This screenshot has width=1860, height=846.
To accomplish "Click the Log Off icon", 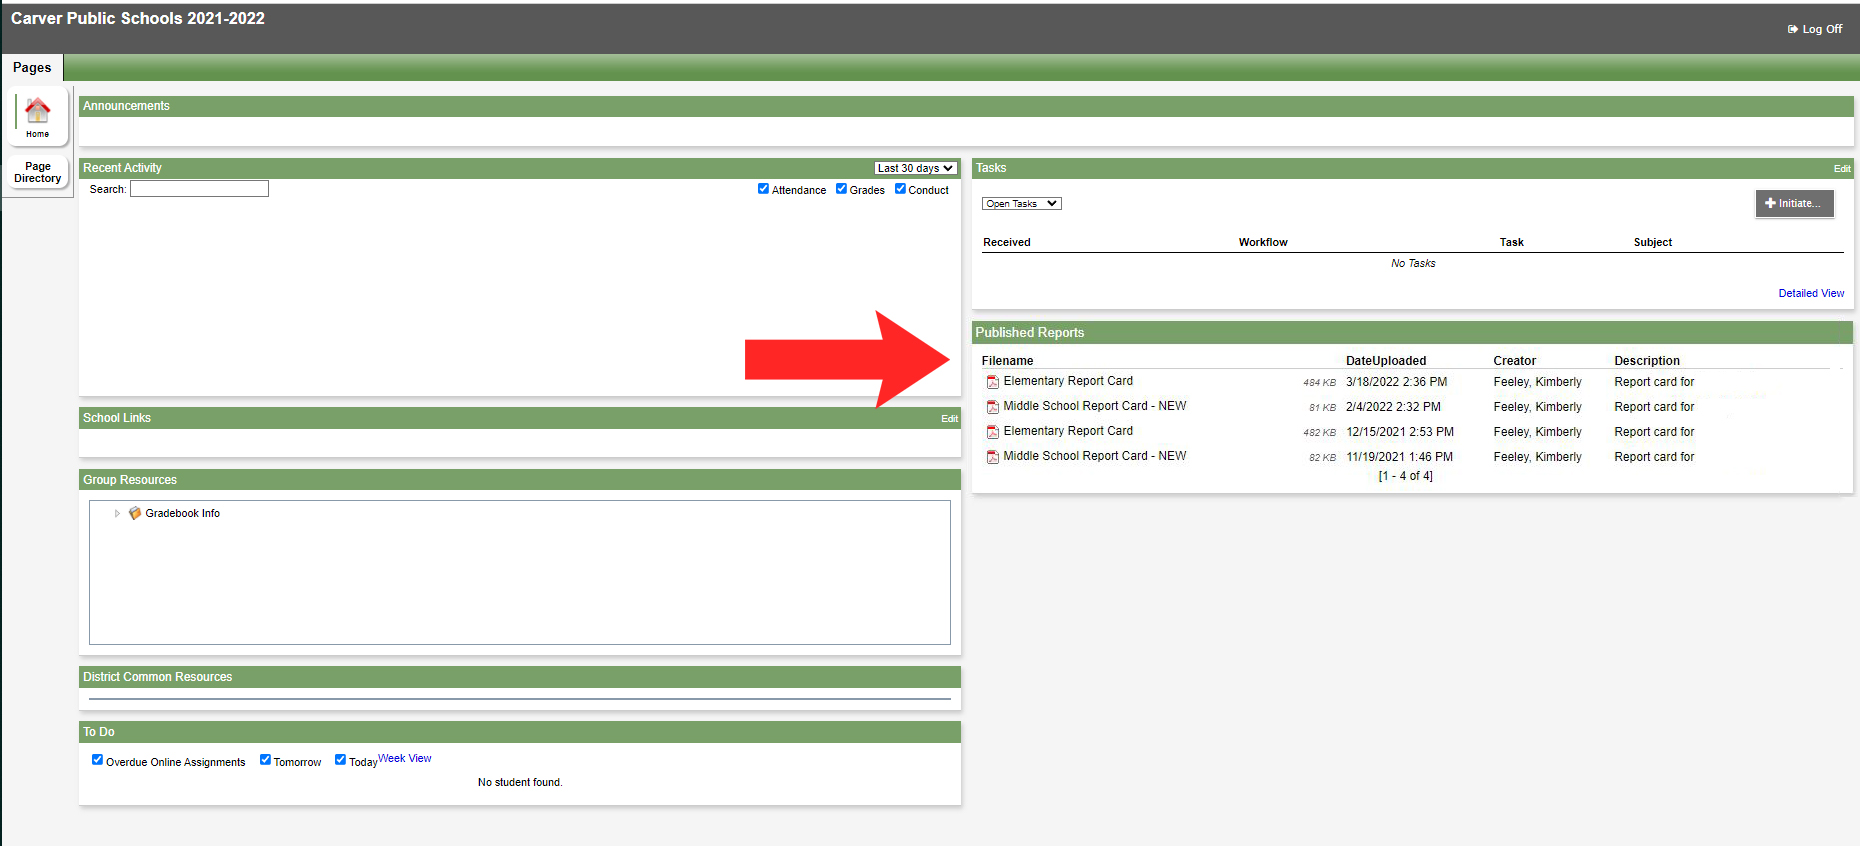I will click(1793, 29).
